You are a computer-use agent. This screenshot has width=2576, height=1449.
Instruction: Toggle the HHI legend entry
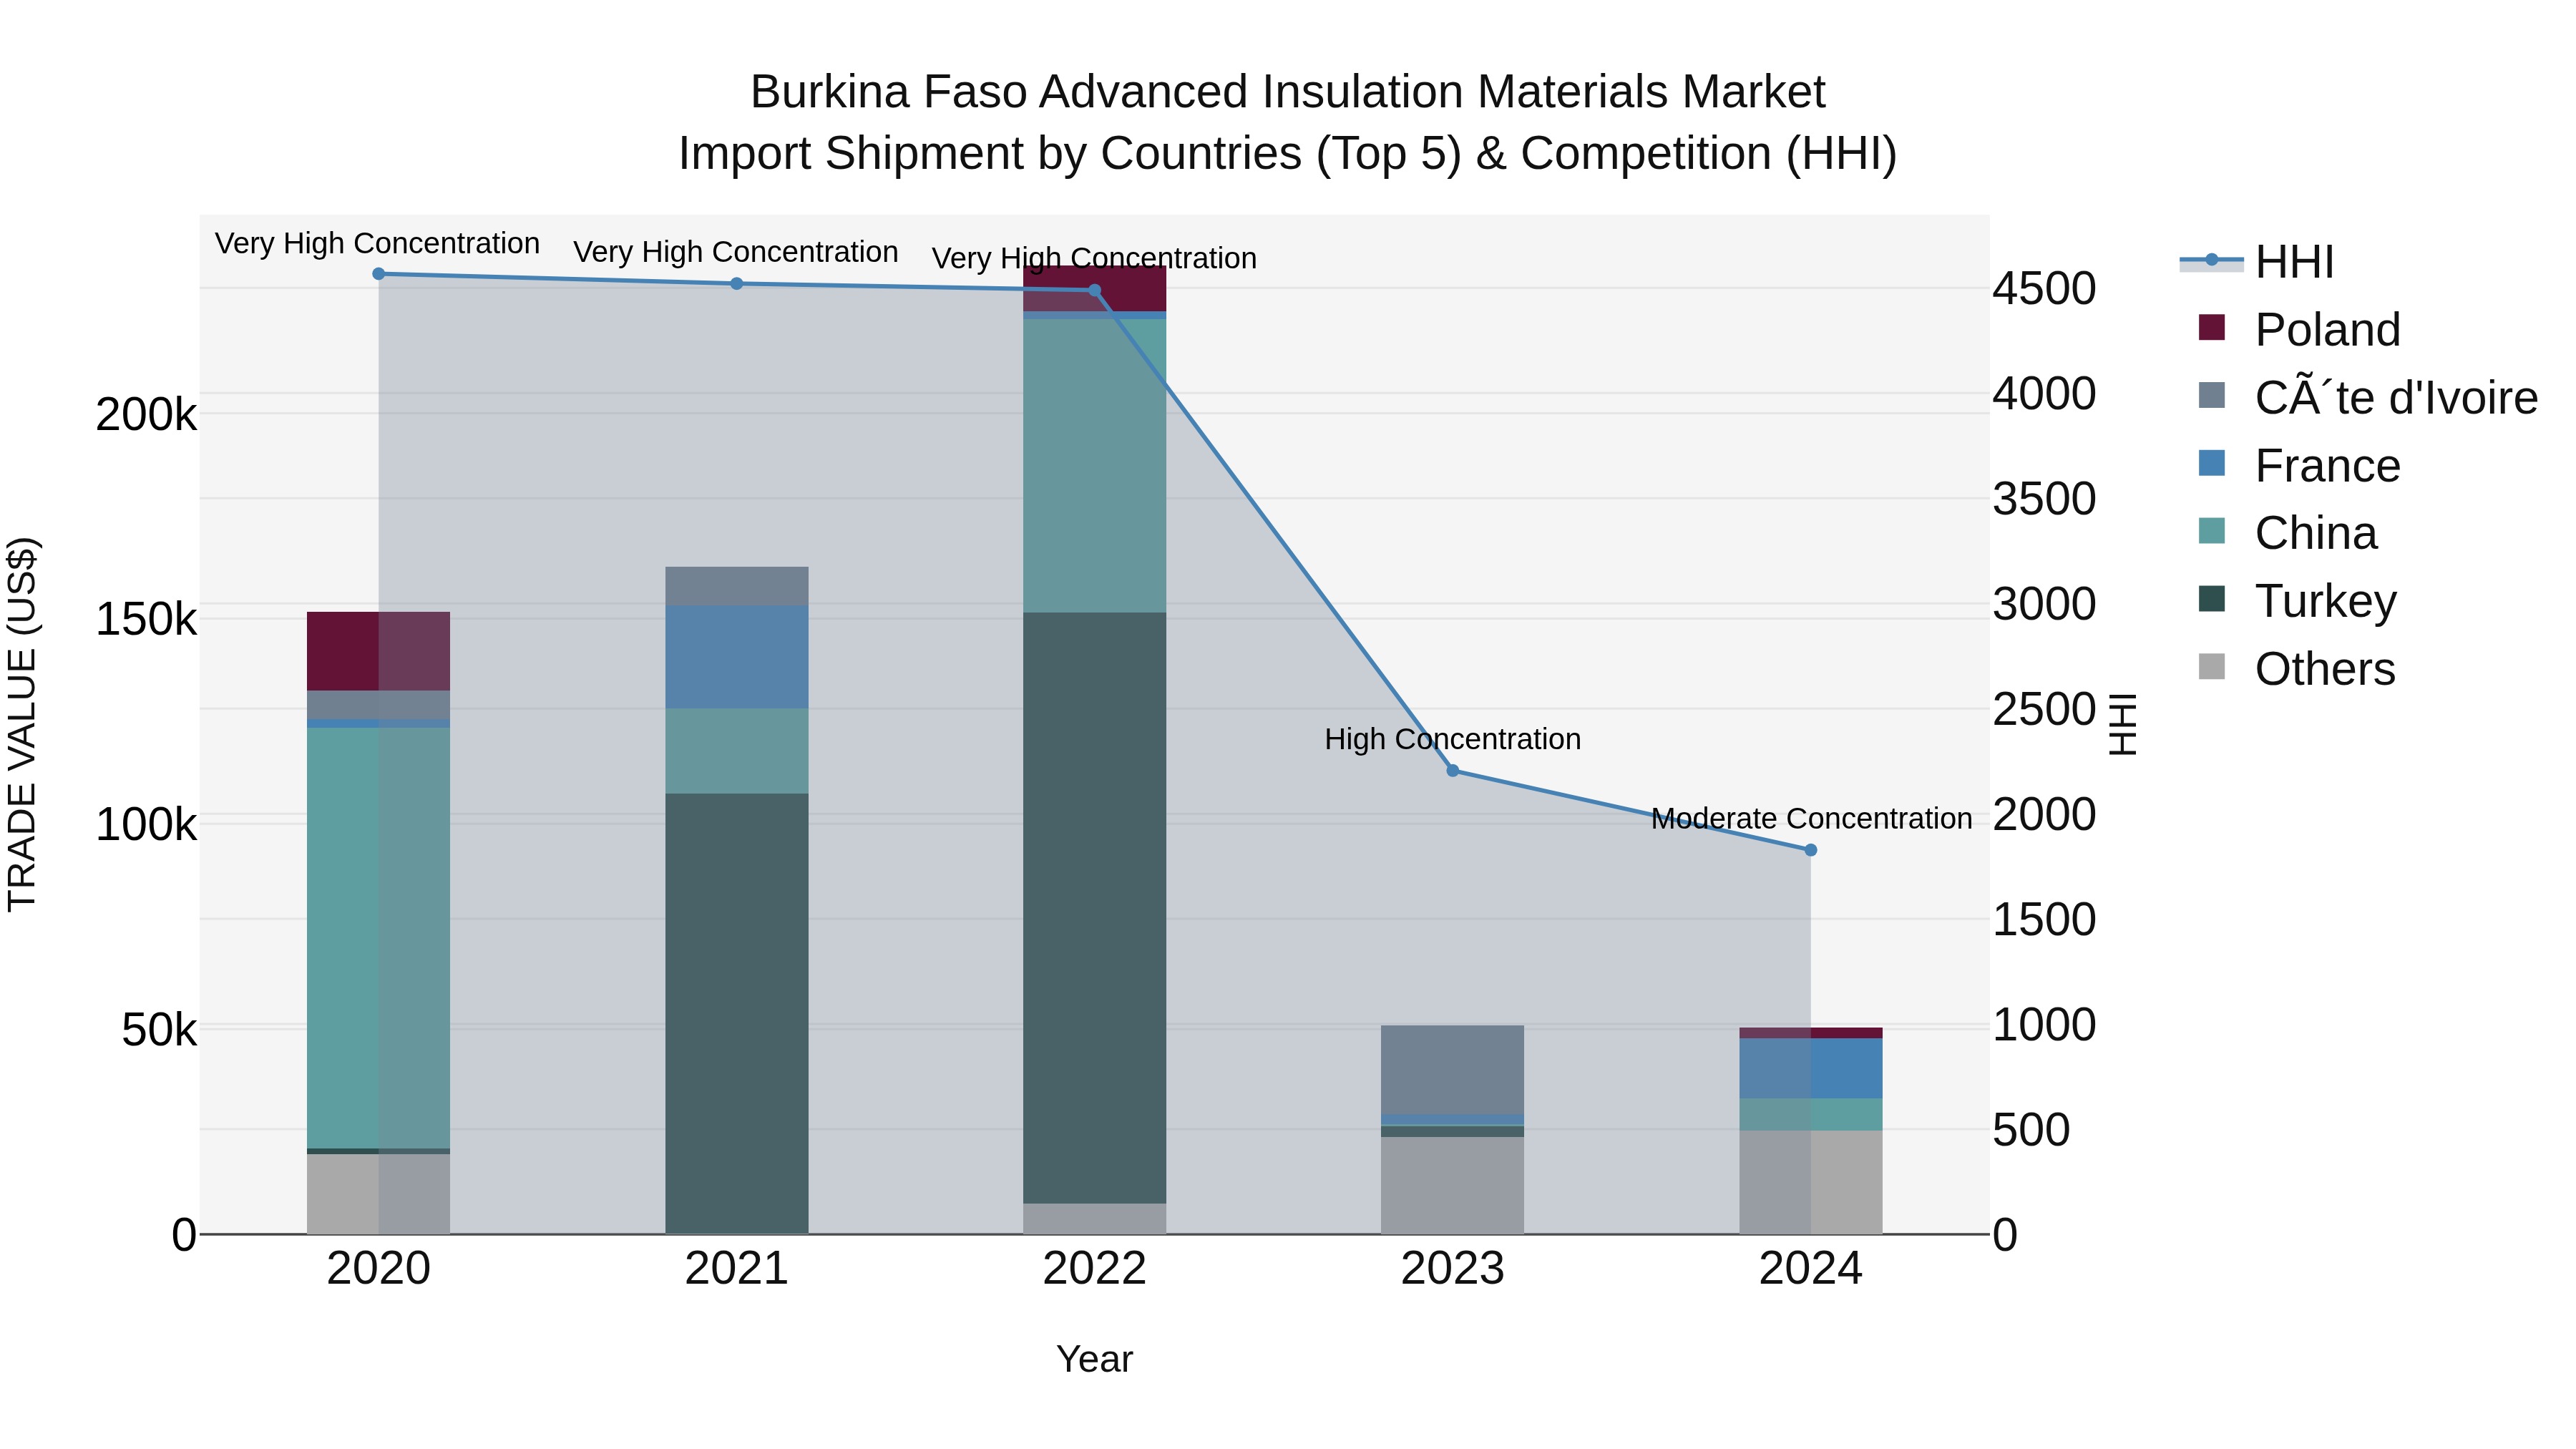[x=2257, y=262]
